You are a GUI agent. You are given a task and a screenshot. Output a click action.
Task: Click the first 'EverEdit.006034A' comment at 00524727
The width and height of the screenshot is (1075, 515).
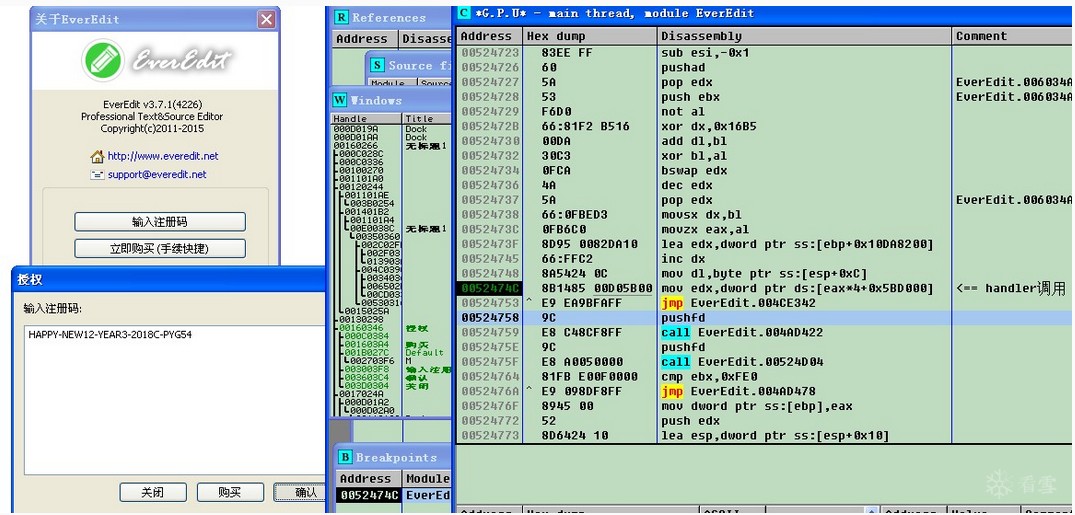(1014, 82)
